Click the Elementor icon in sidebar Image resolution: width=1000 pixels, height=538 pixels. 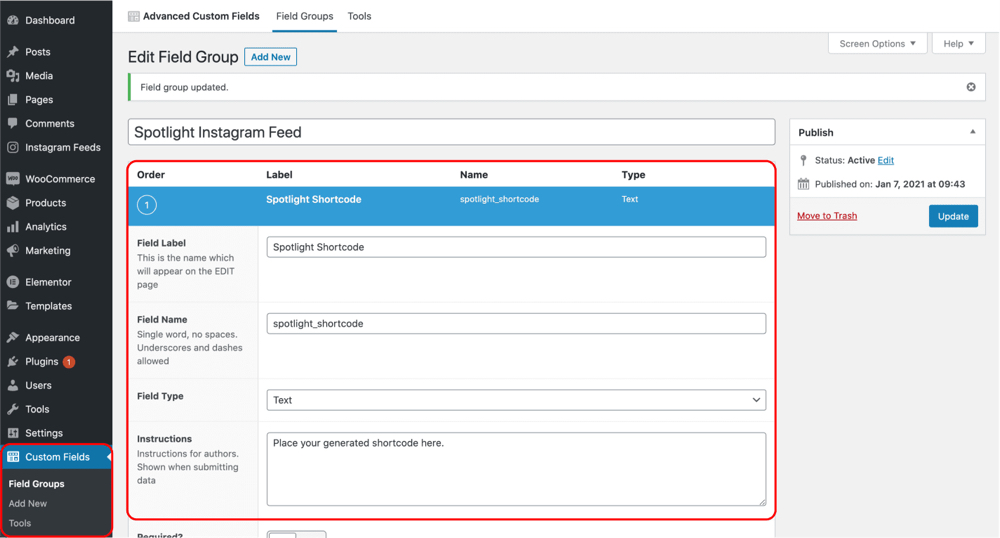click(x=13, y=282)
